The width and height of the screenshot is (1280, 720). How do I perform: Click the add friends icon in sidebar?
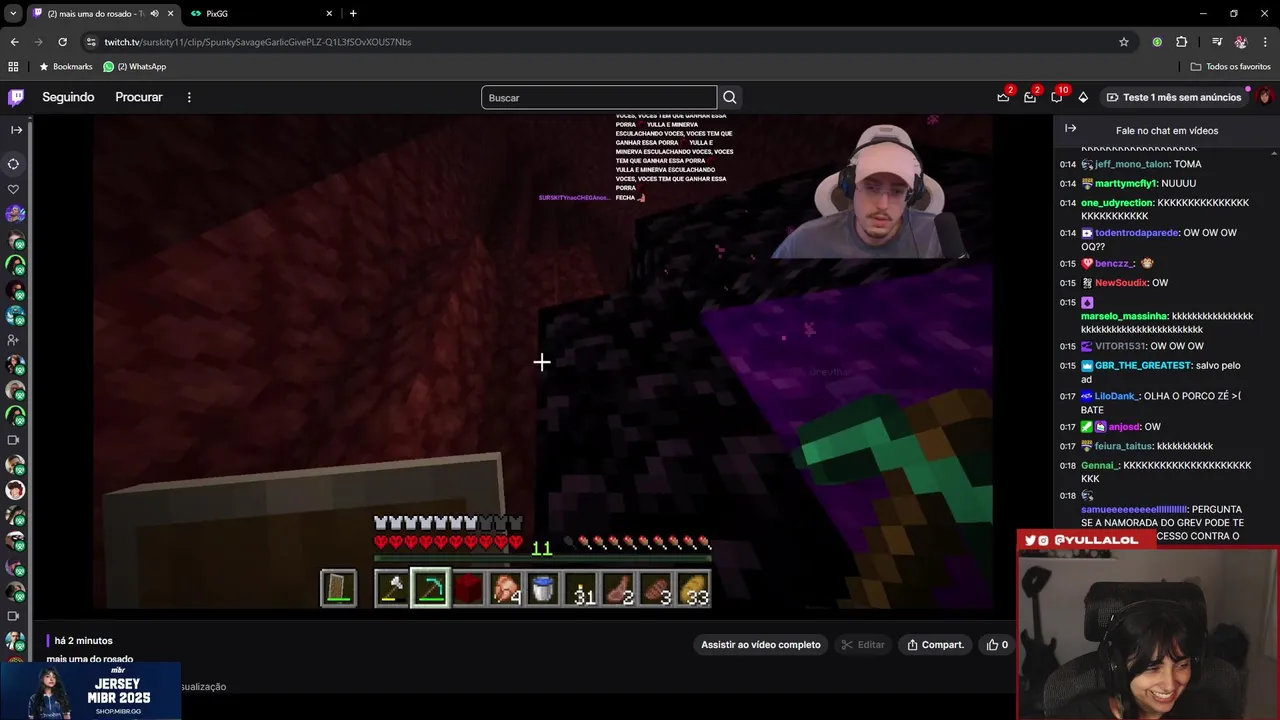[x=14, y=340]
